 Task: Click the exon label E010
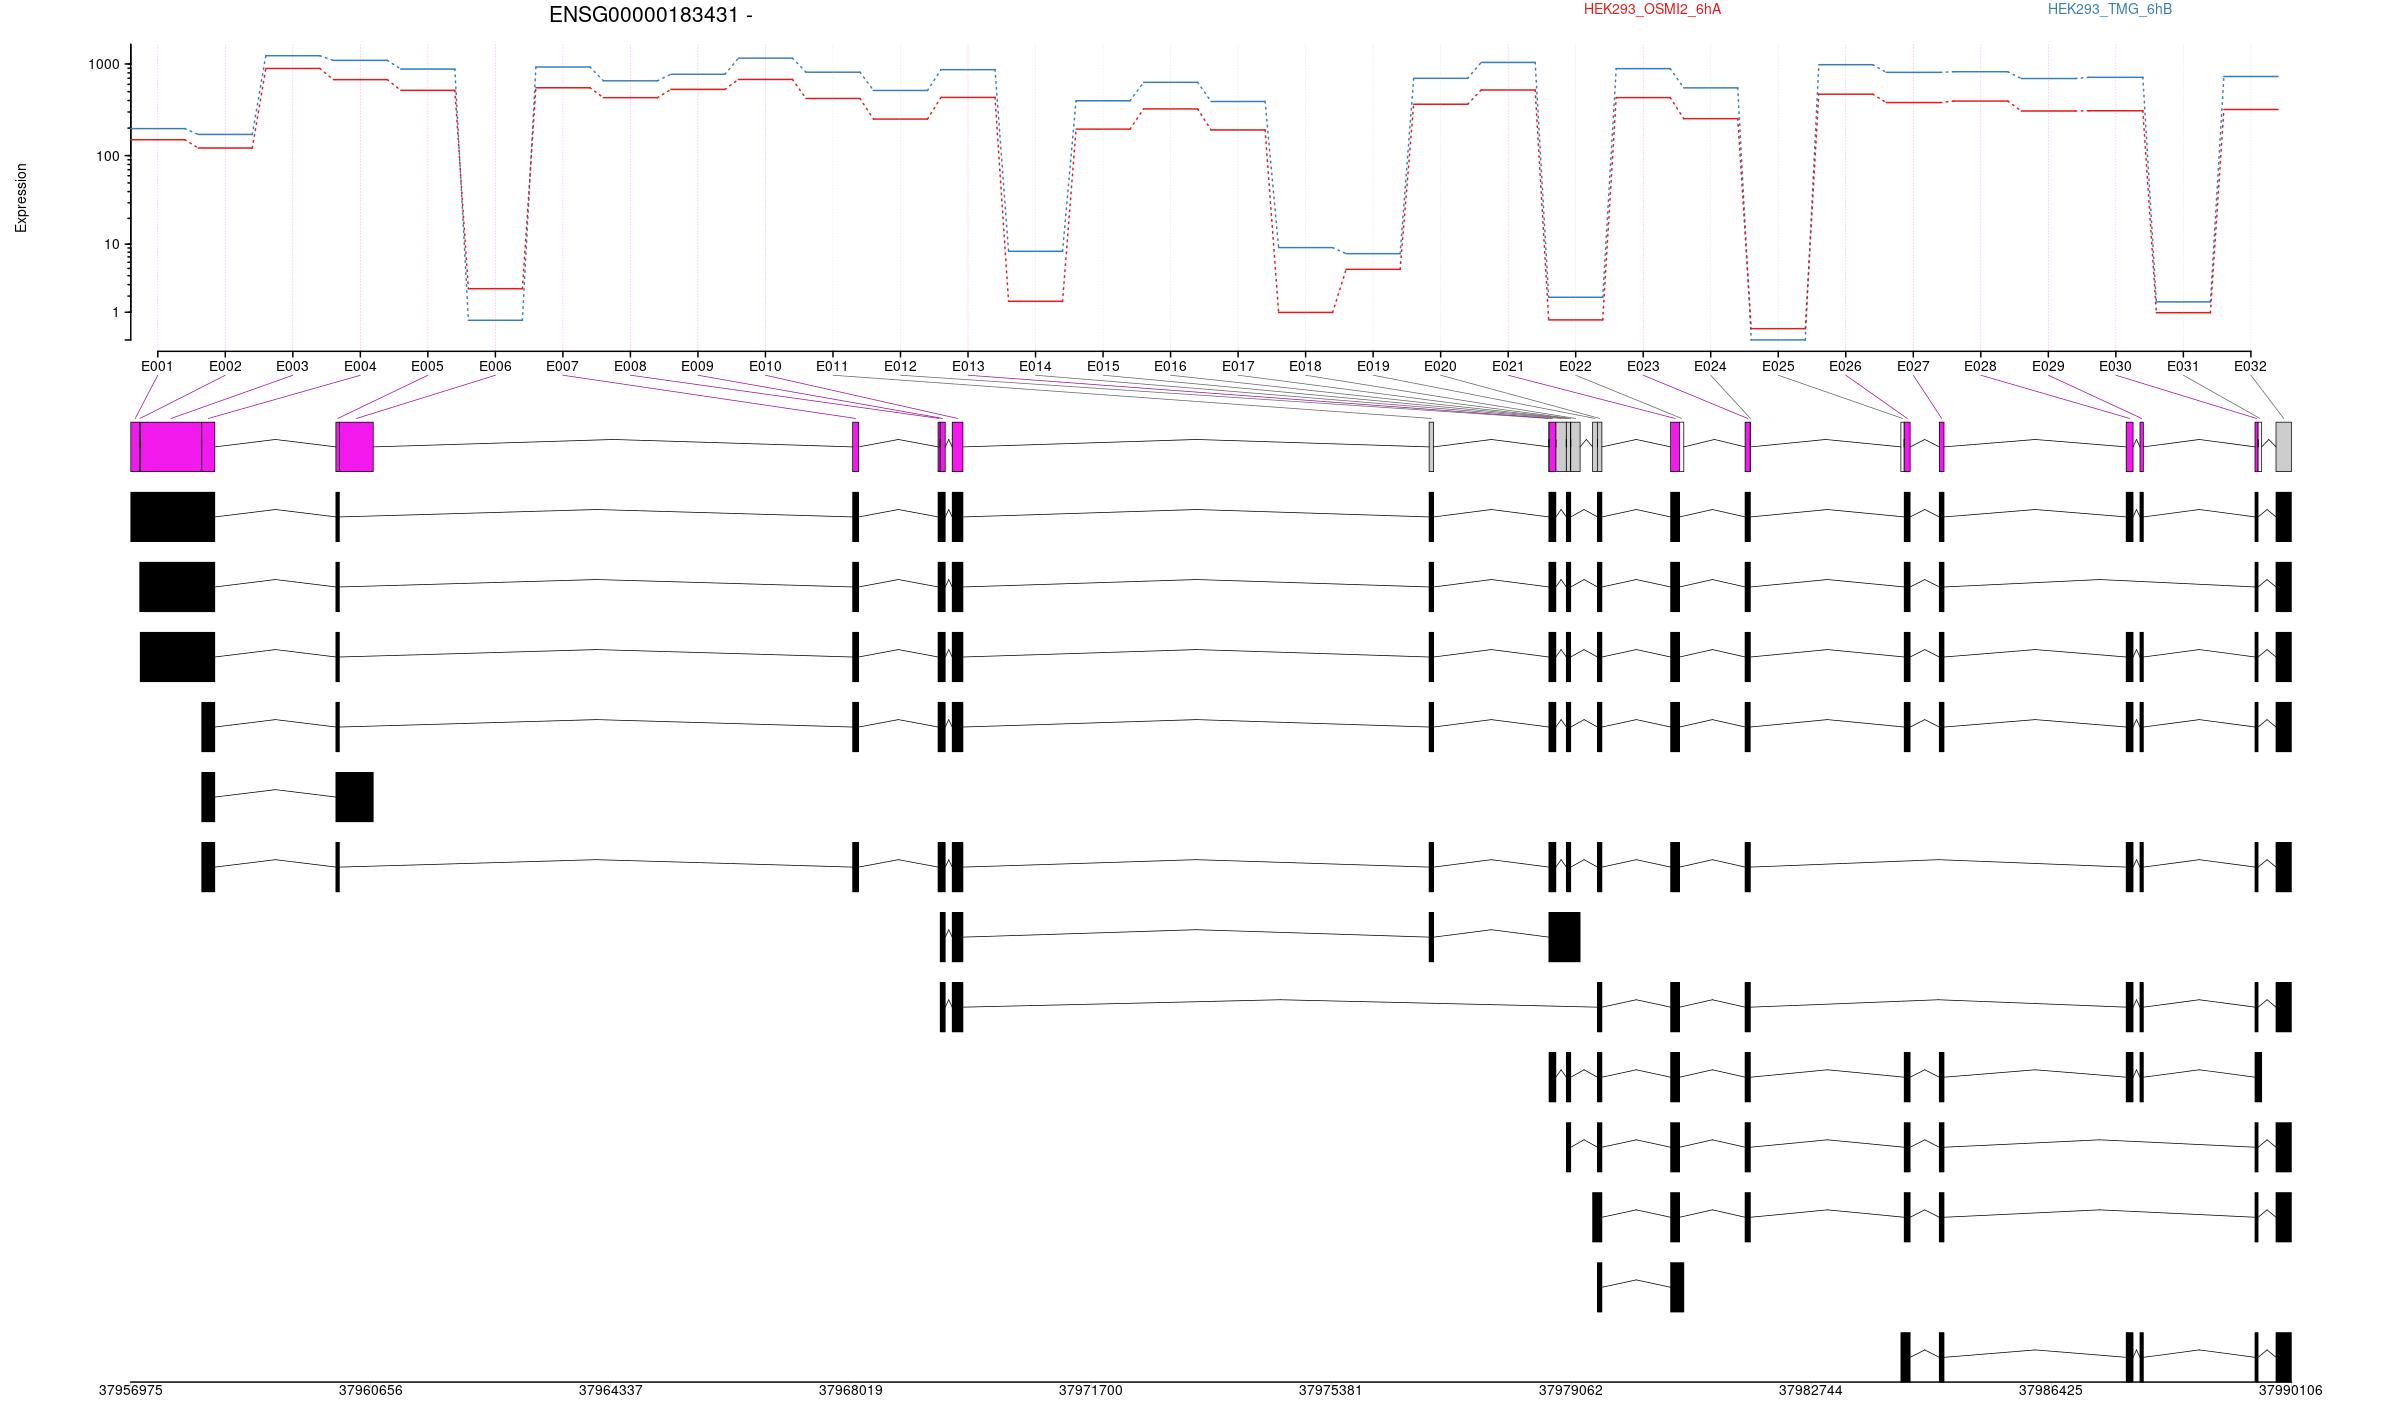pos(765,366)
